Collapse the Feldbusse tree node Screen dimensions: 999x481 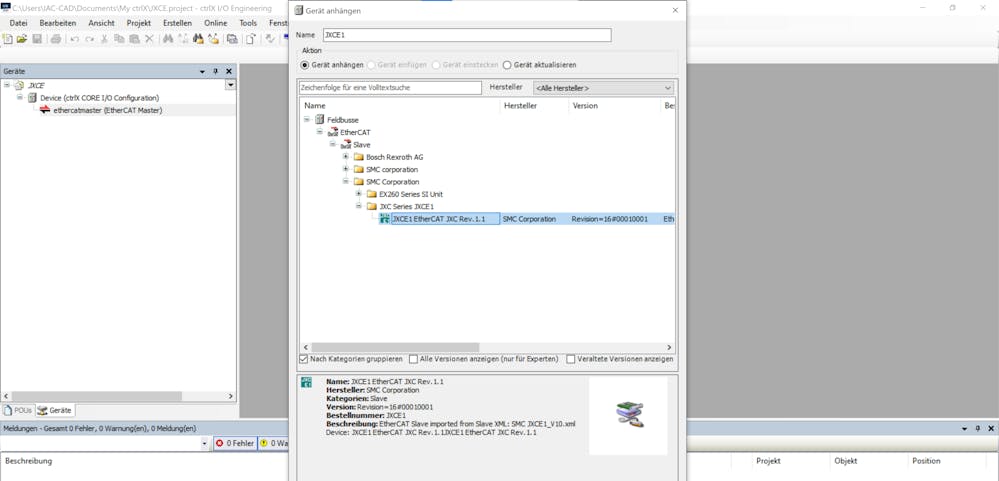pyautogui.click(x=307, y=119)
